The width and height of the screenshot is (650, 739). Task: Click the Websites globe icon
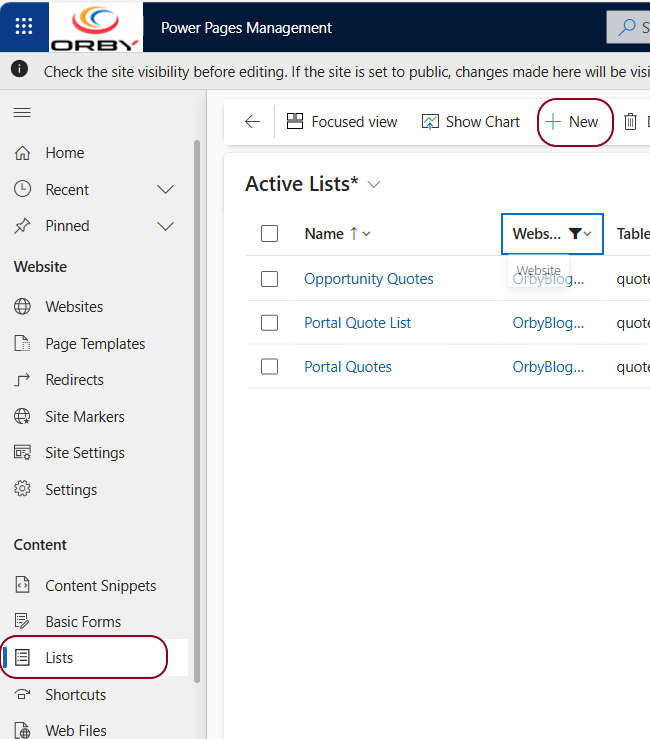click(x=22, y=306)
